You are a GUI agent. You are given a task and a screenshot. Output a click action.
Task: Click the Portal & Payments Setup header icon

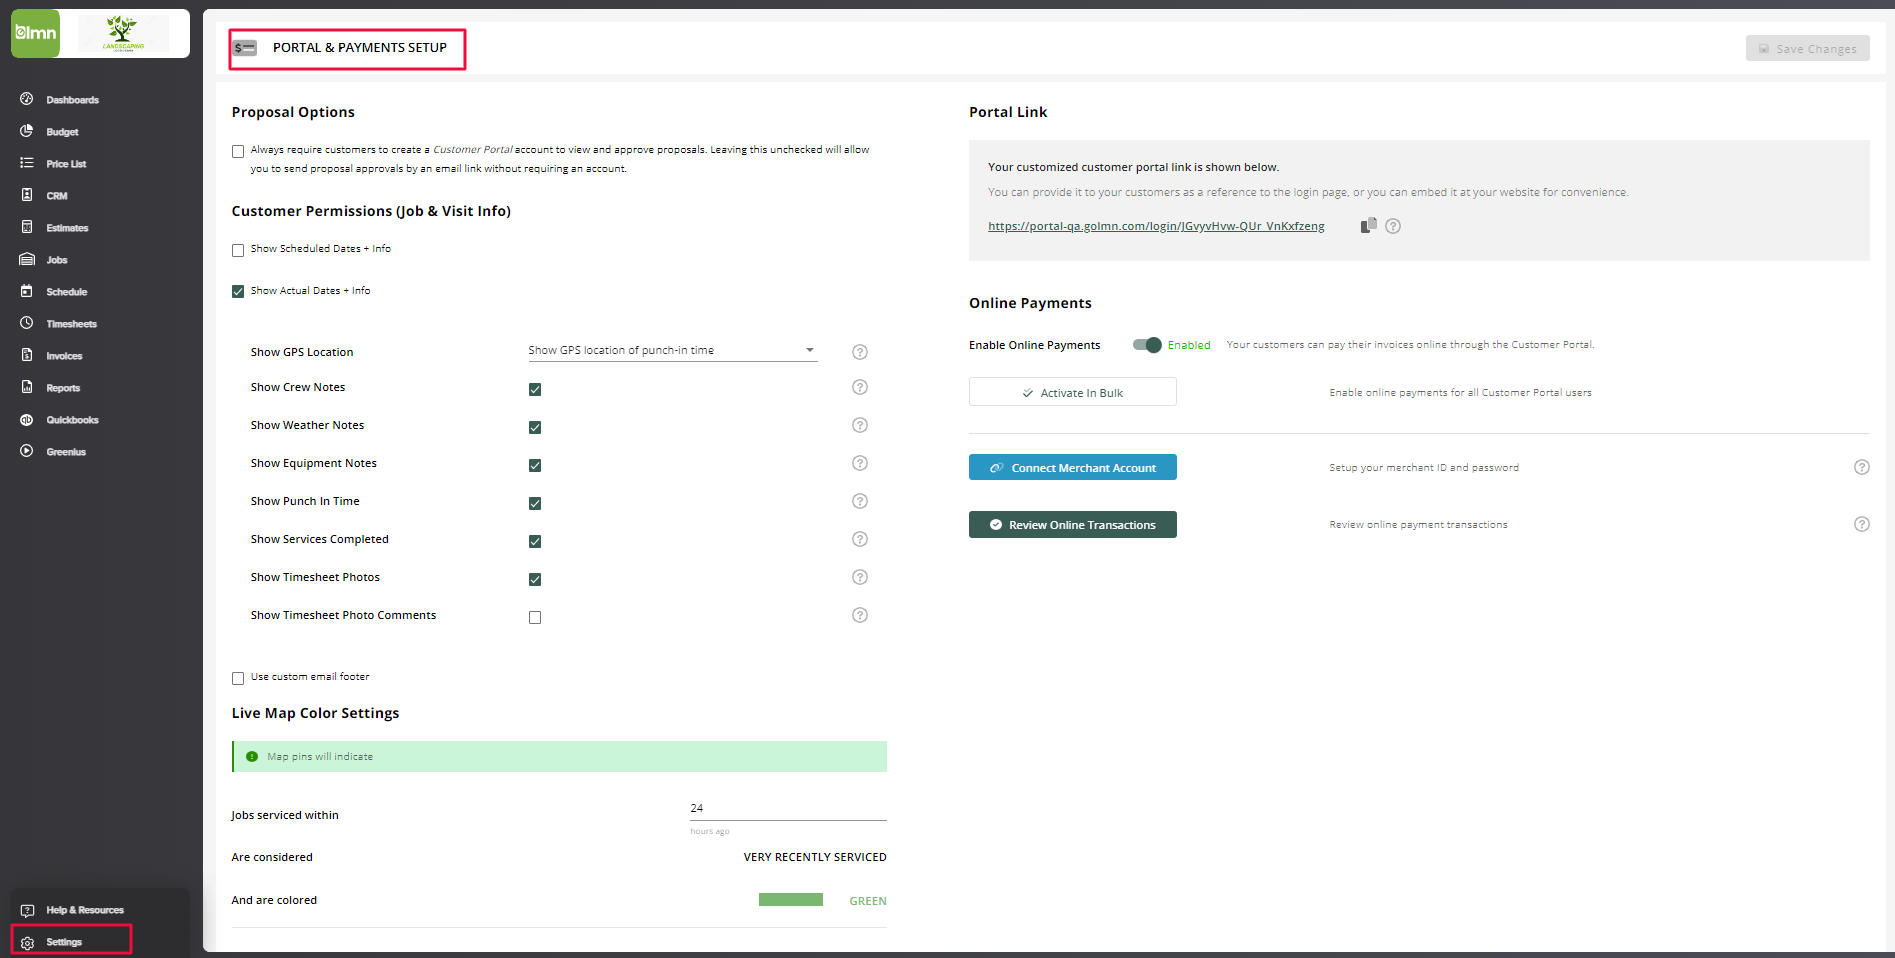(245, 48)
